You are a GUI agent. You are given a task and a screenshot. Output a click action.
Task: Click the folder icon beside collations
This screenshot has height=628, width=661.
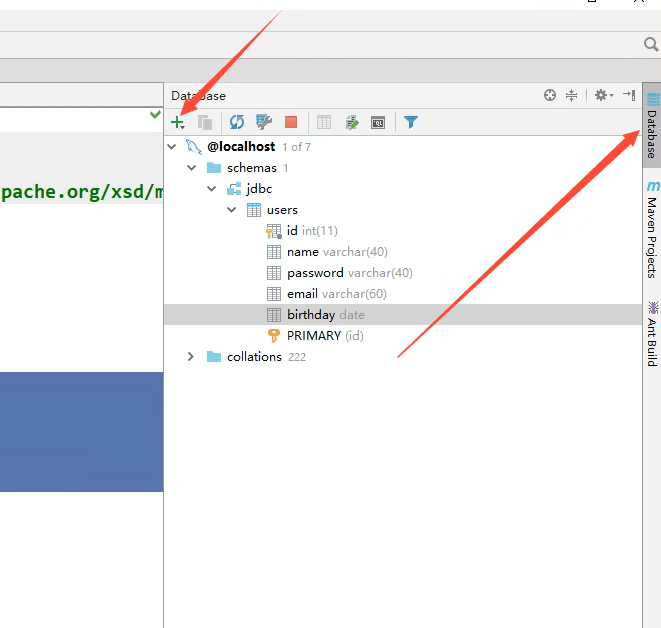(214, 357)
